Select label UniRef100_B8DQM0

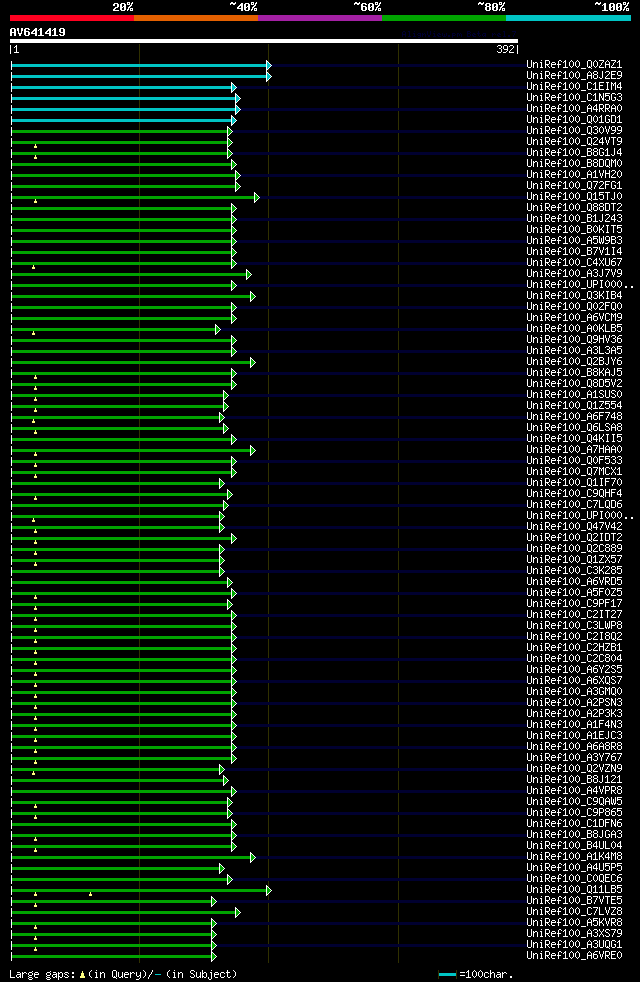[574, 164]
